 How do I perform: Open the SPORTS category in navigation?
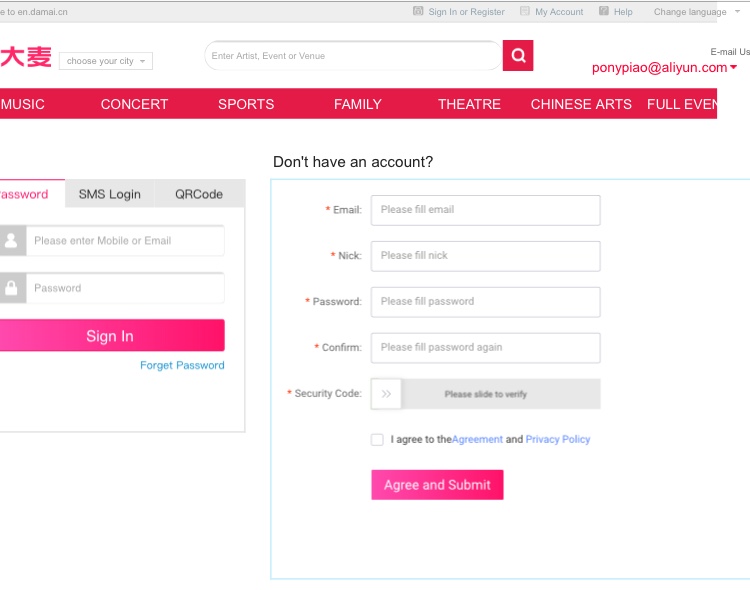246,104
